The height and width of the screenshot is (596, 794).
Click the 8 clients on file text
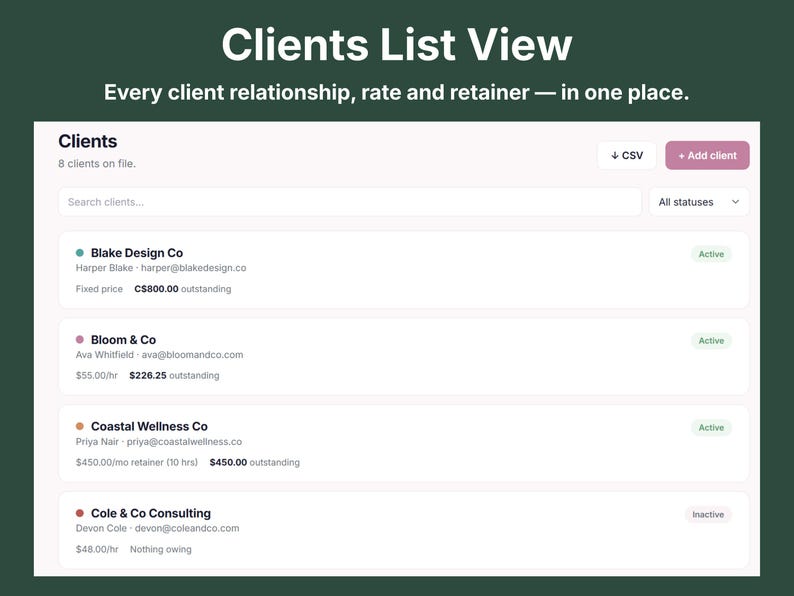97,164
